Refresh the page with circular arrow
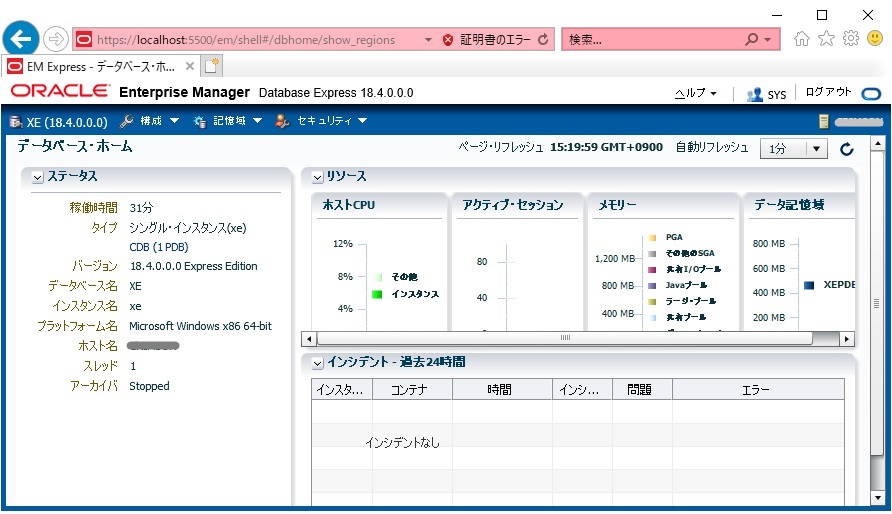 pos(847,149)
